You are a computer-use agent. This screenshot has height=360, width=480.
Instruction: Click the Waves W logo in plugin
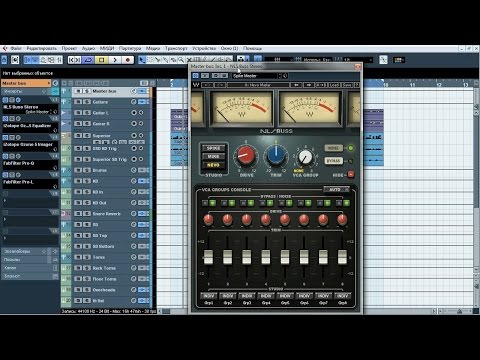coord(196,85)
